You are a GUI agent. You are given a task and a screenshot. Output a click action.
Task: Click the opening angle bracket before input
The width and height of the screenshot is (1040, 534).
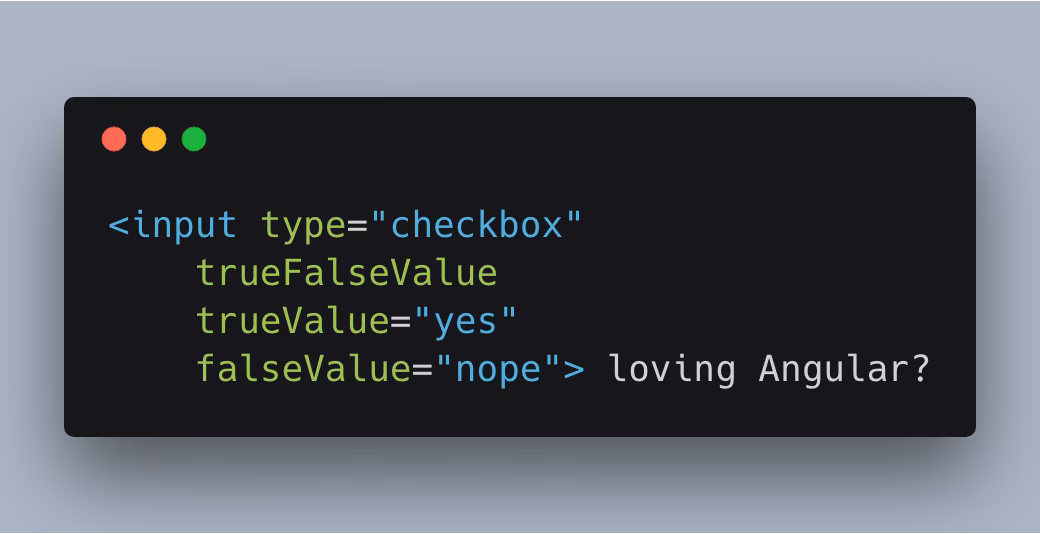pos(119,225)
